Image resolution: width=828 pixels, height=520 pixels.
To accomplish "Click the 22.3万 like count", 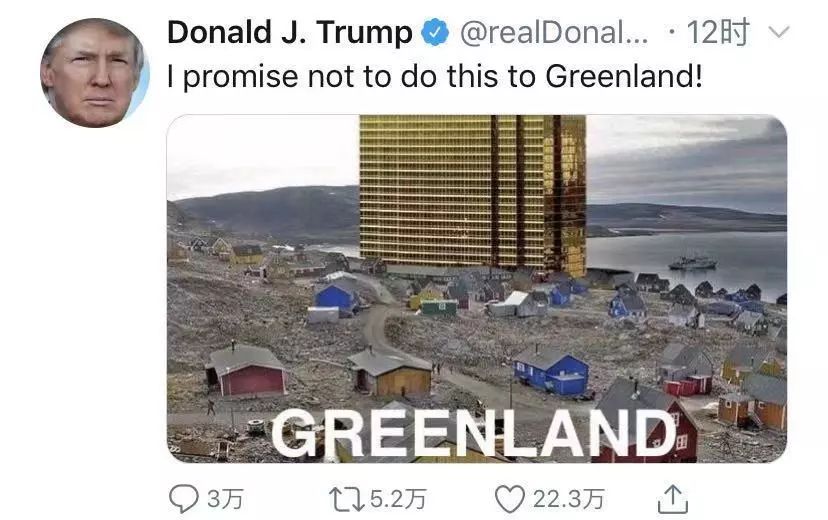I will coord(568,499).
